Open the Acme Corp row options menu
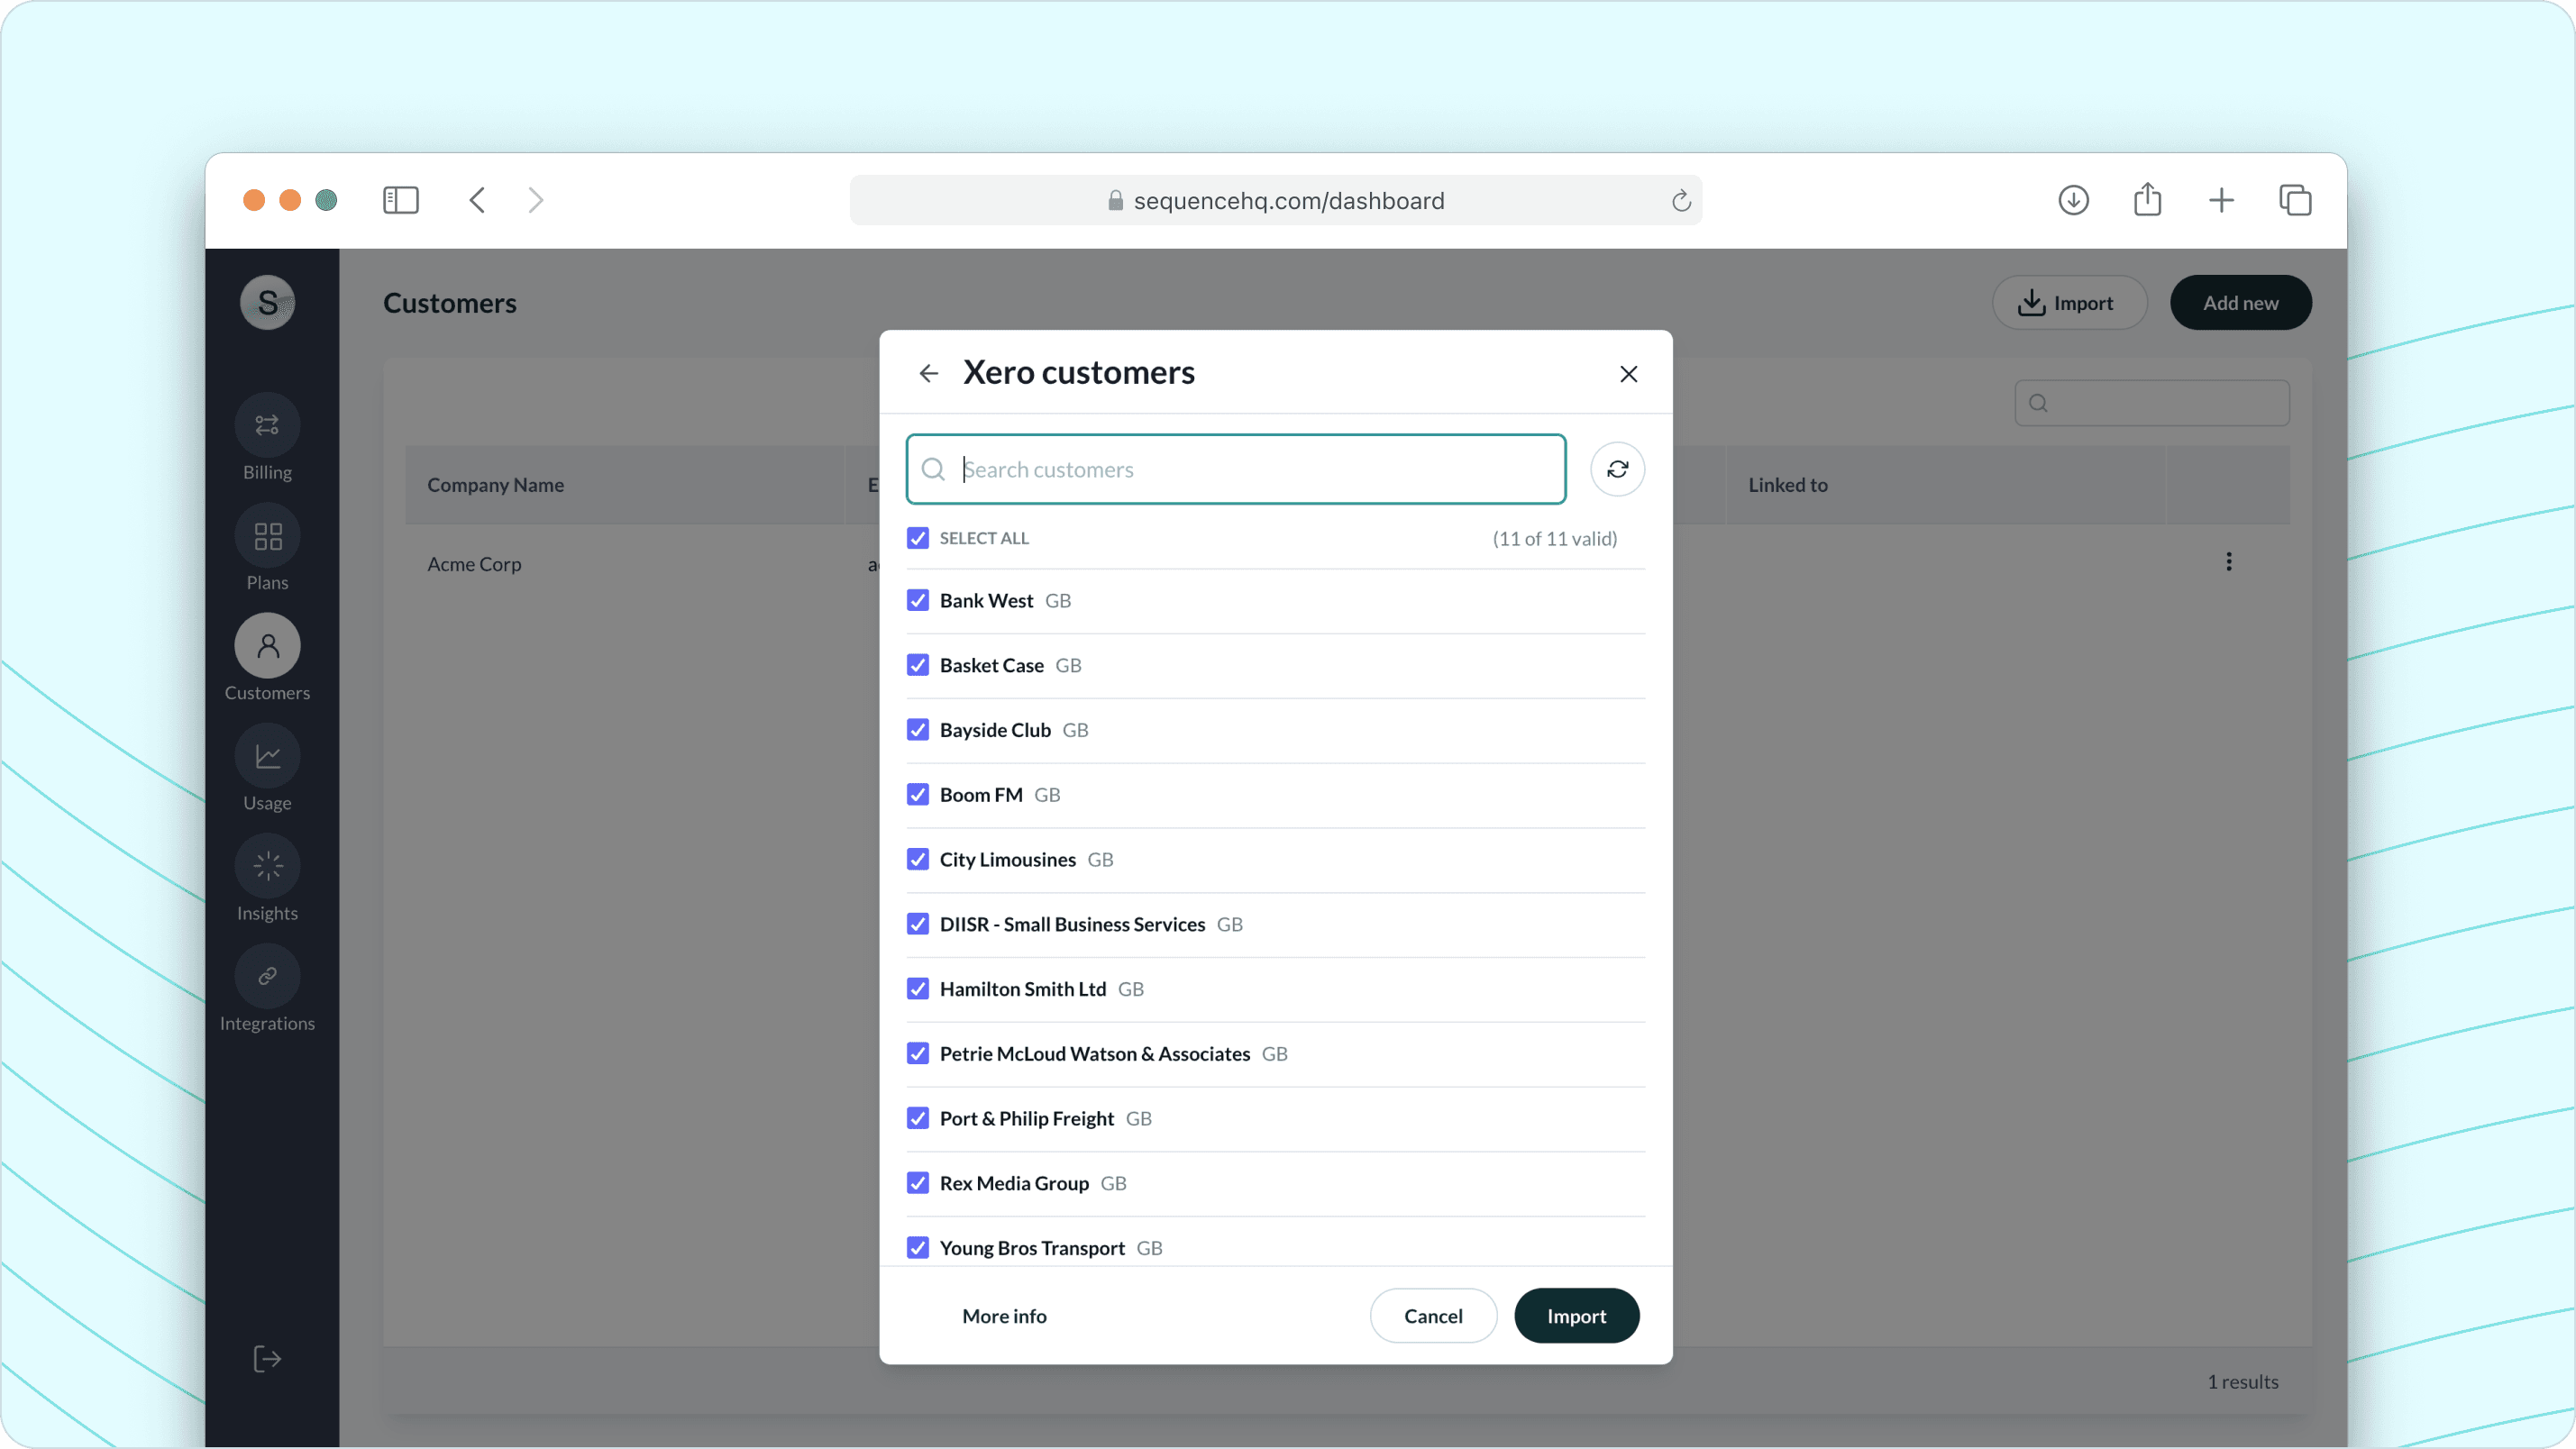2576x1449 pixels. (x=2228, y=562)
